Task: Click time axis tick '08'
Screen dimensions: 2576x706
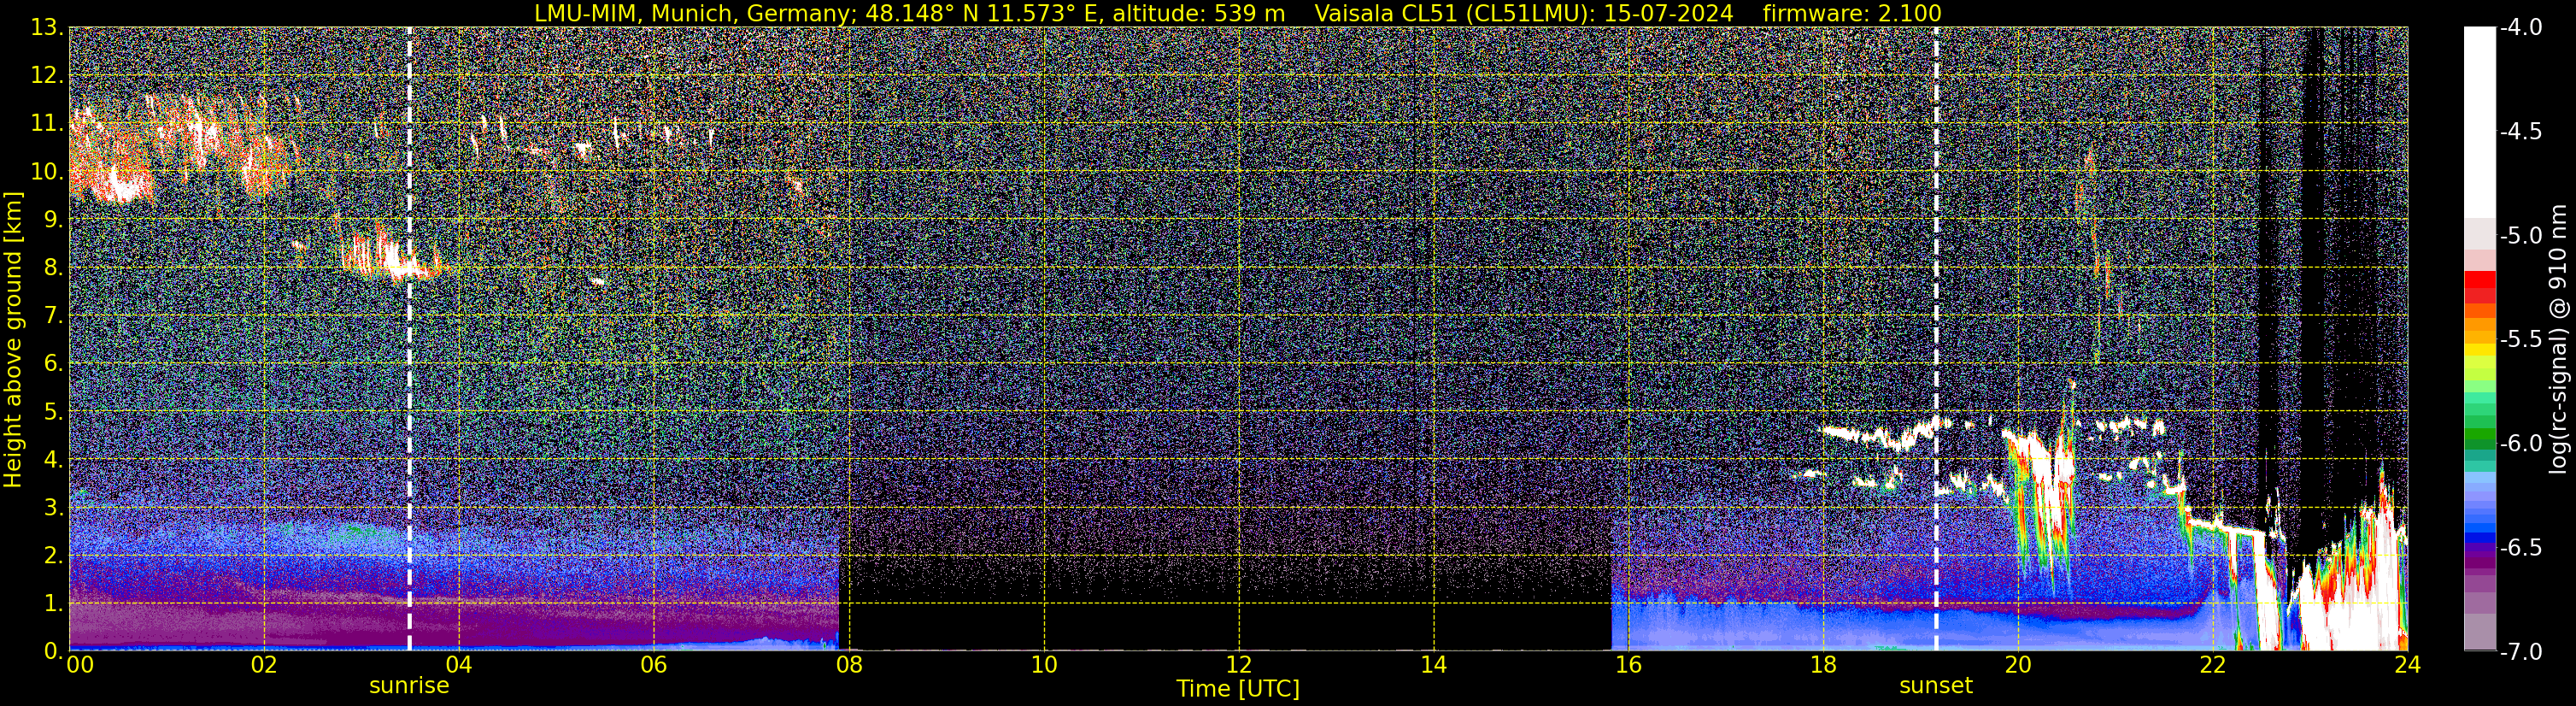Action: [848, 666]
